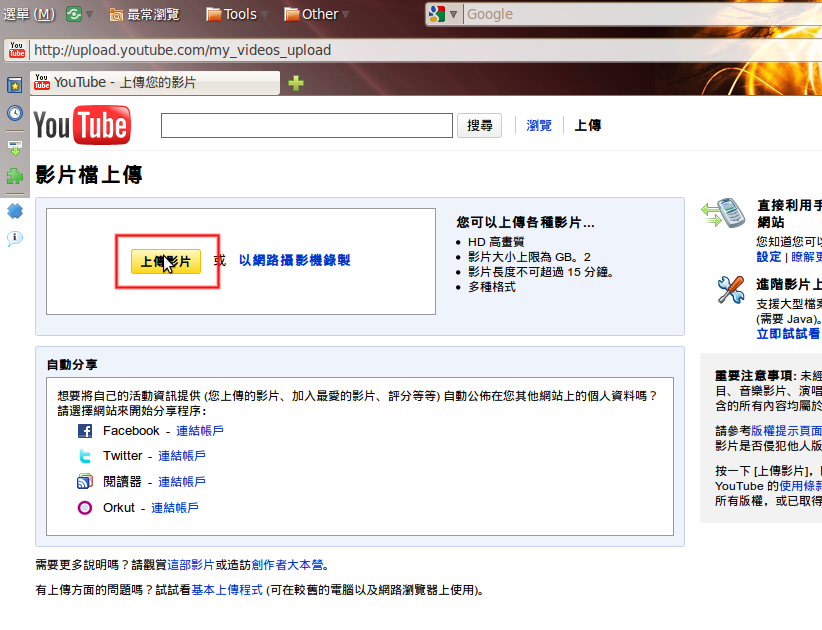This screenshot has height=630, width=822.
Task: Click the green sync icon in toolbar
Action: click(74, 14)
